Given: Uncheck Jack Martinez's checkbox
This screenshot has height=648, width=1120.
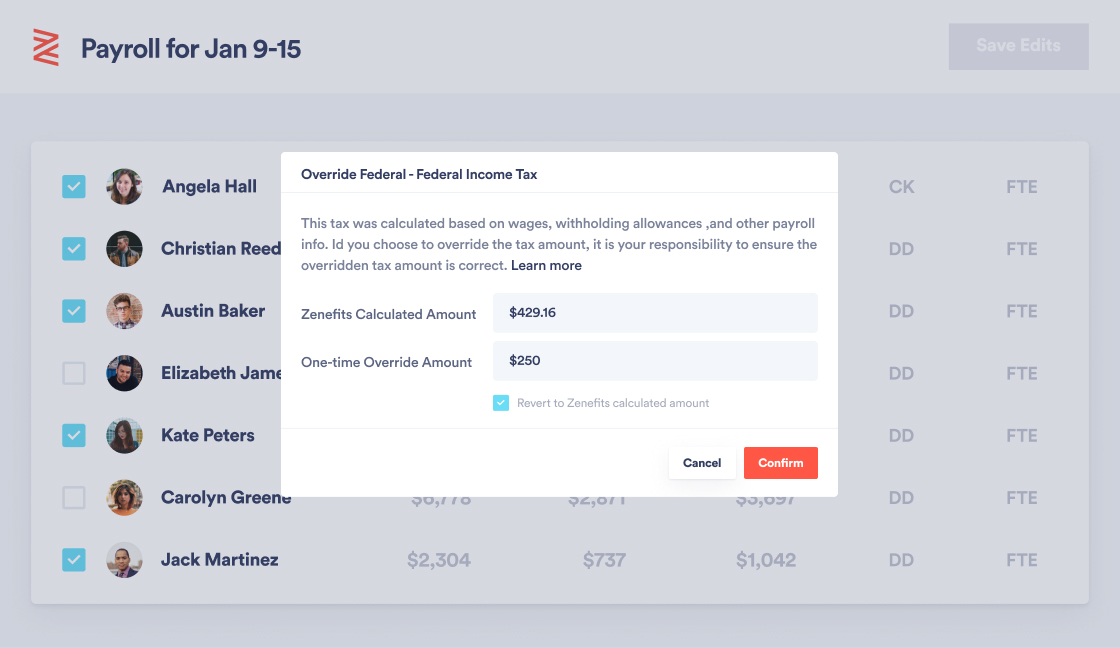Looking at the screenshot, I should coord(74,559).
